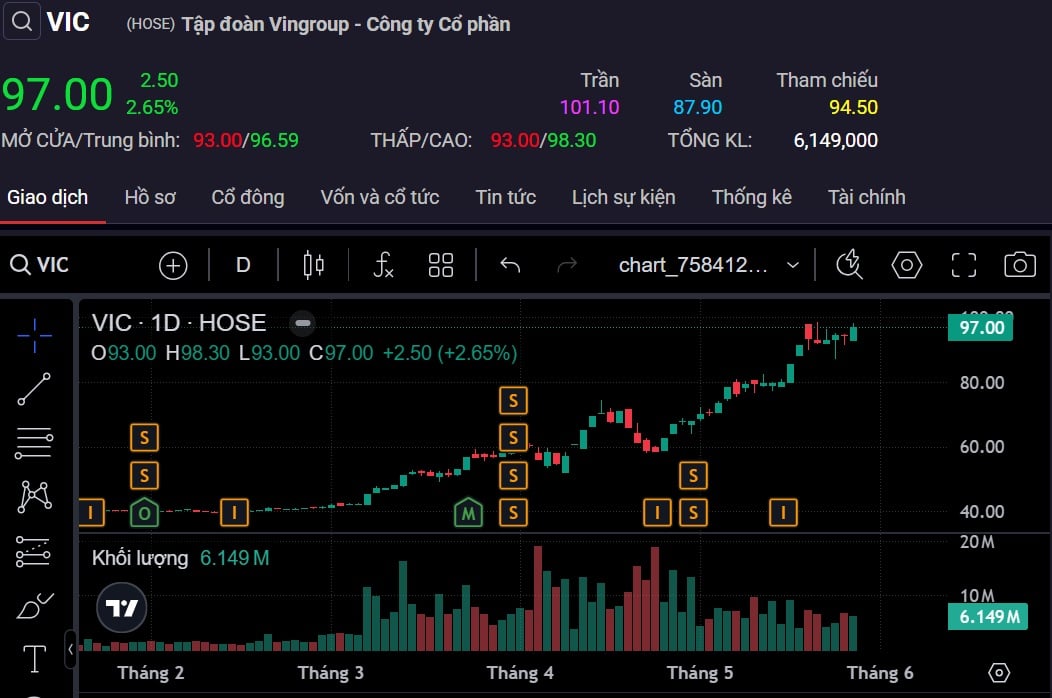Click the redo arrow in chart toolbar
This screenshot has height=698, width=1052.
(x=567, y=265)
